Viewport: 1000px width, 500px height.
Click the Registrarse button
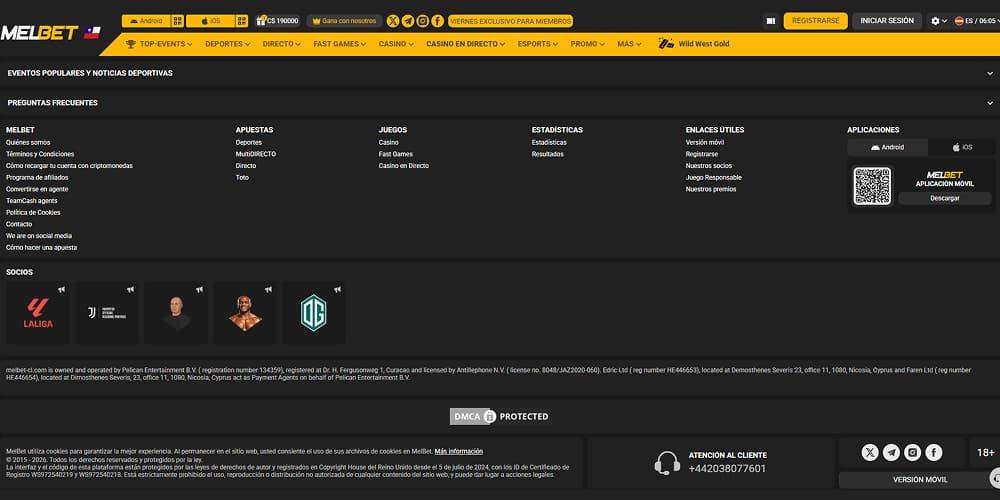pos(816,21)
